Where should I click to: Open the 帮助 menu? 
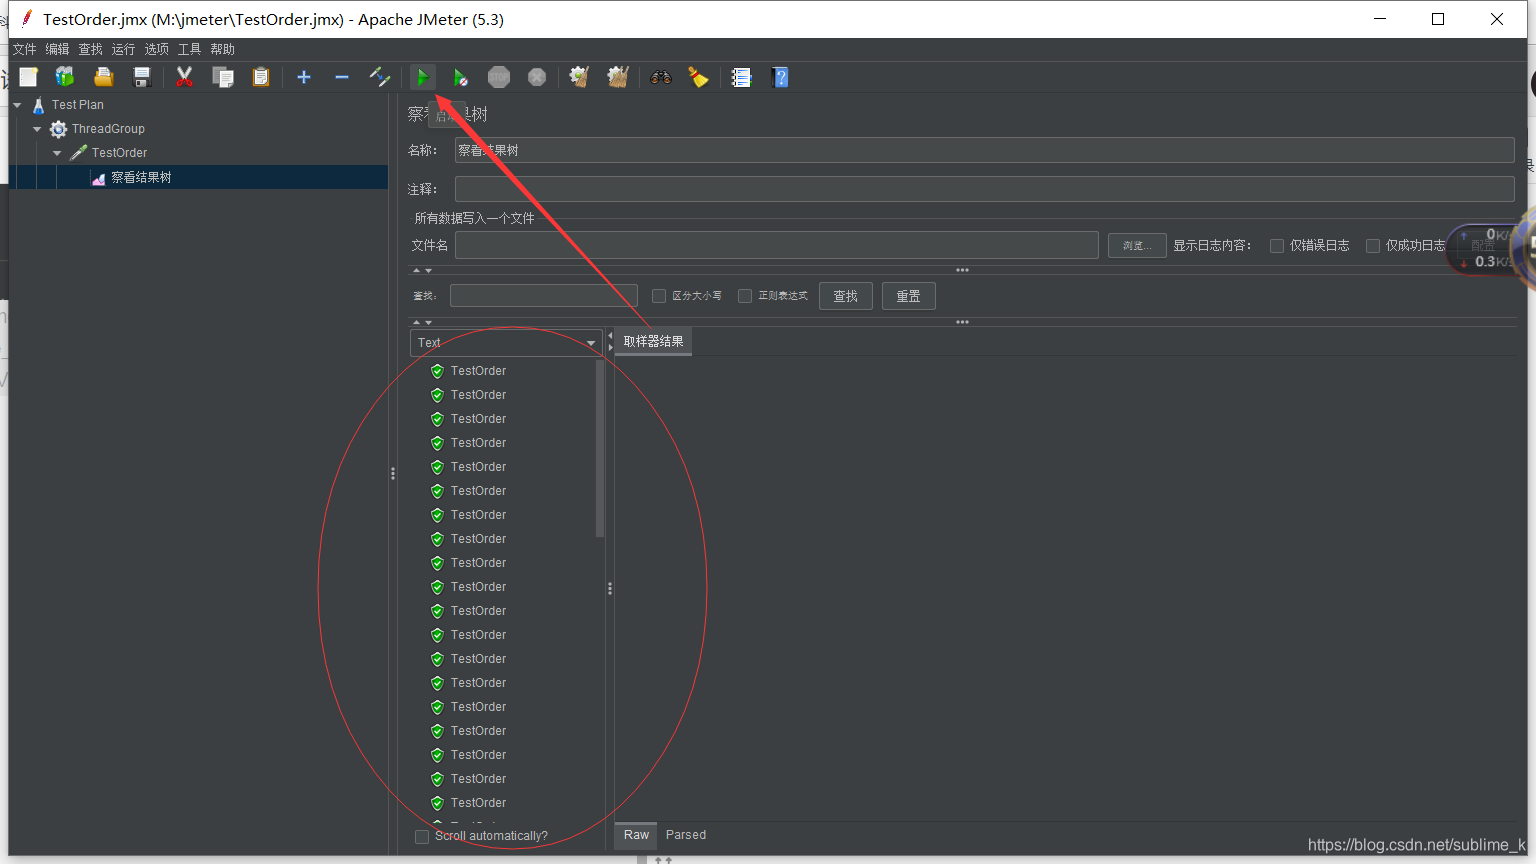click(x=222, y=49)
